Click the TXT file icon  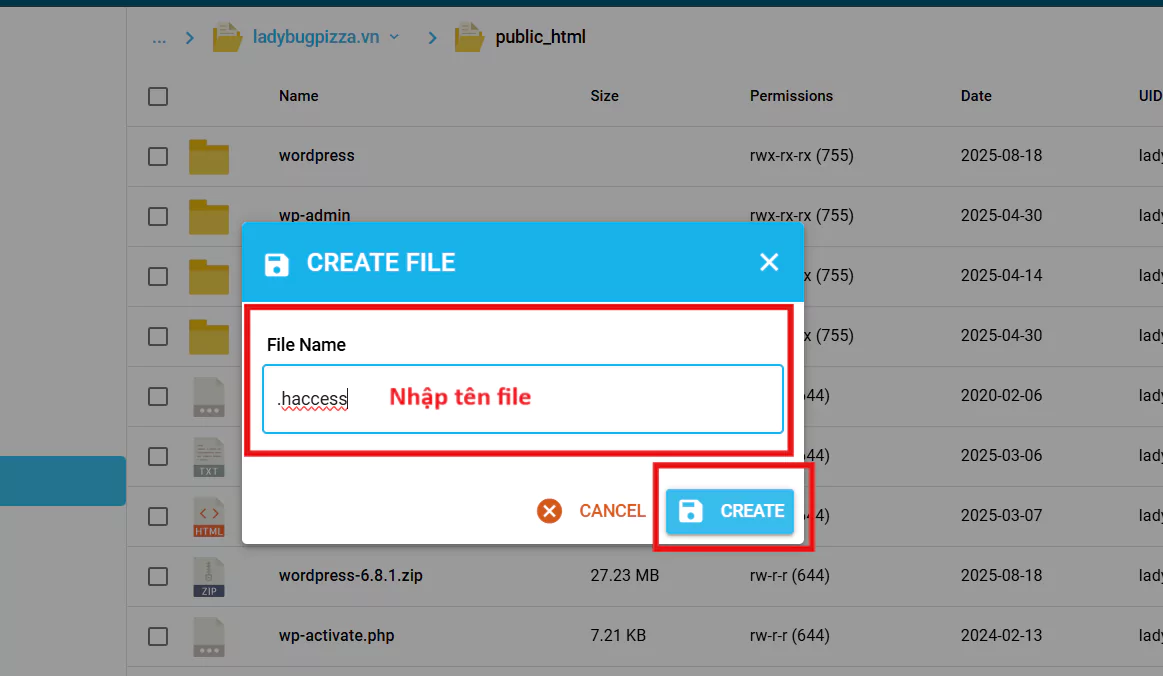208,457
